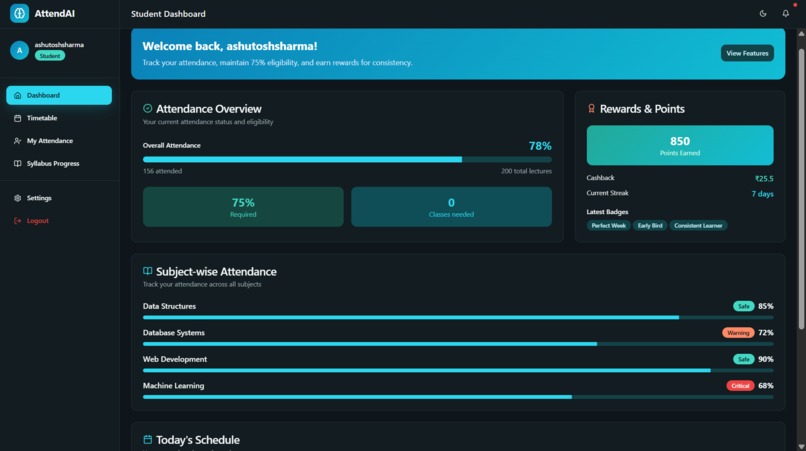
Task: Click the scrollbar up arrow
Action: point(801,33)
